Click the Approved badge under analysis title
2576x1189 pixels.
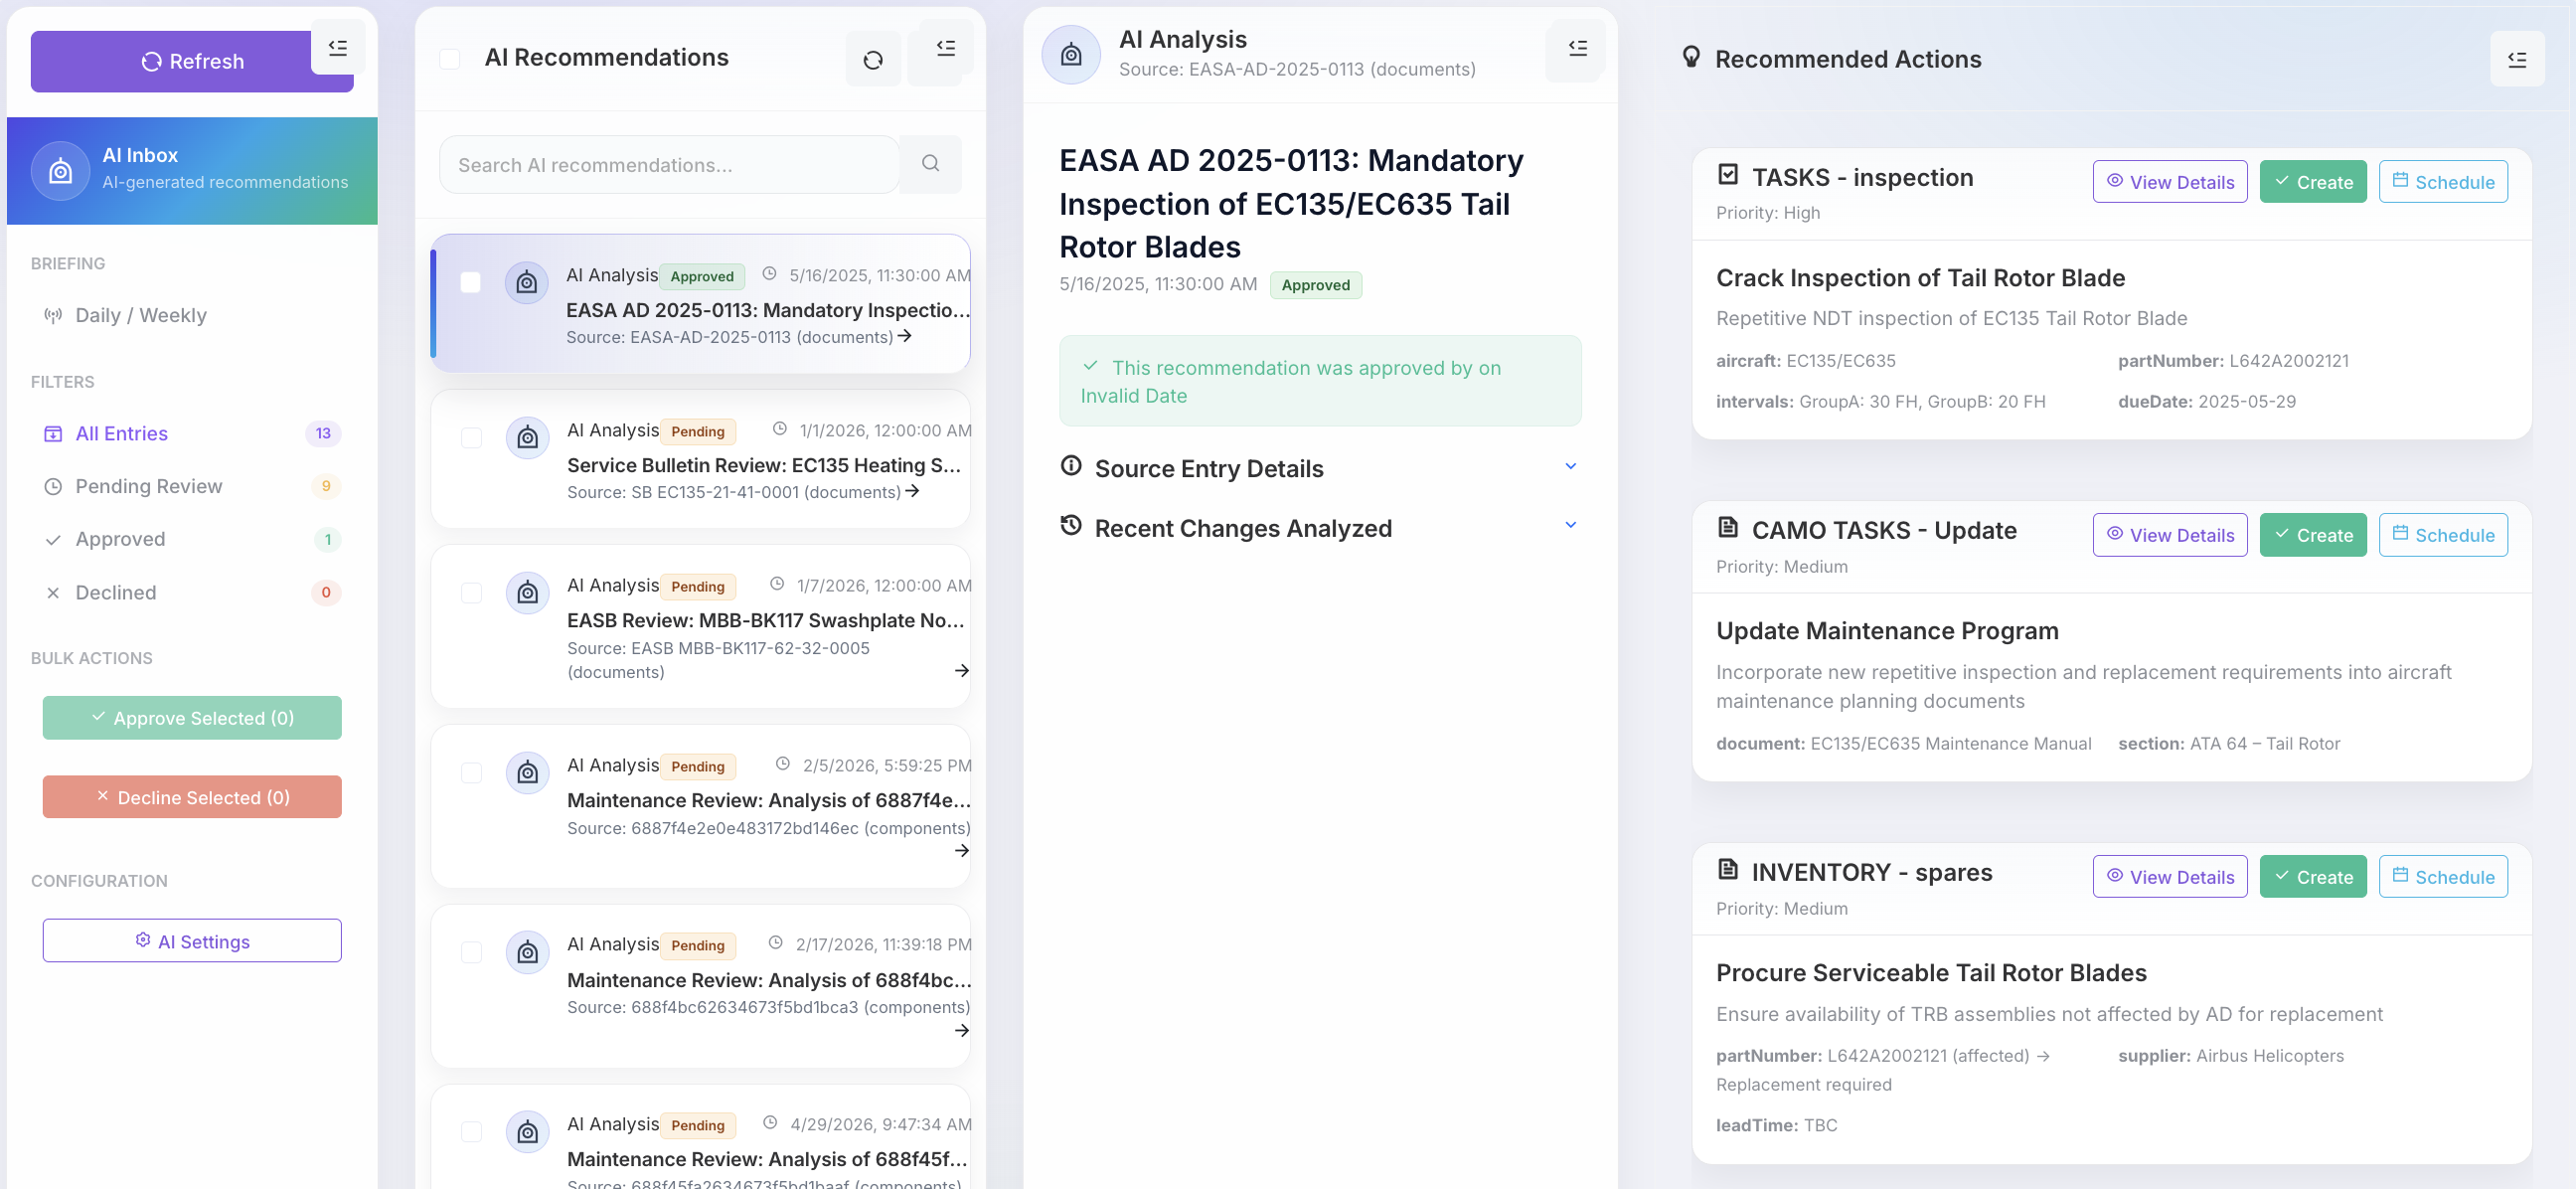(x=1315, y=285)
